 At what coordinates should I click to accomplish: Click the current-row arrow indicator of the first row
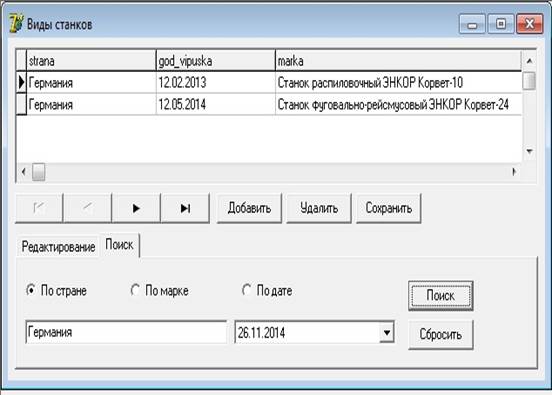point(21,83)
